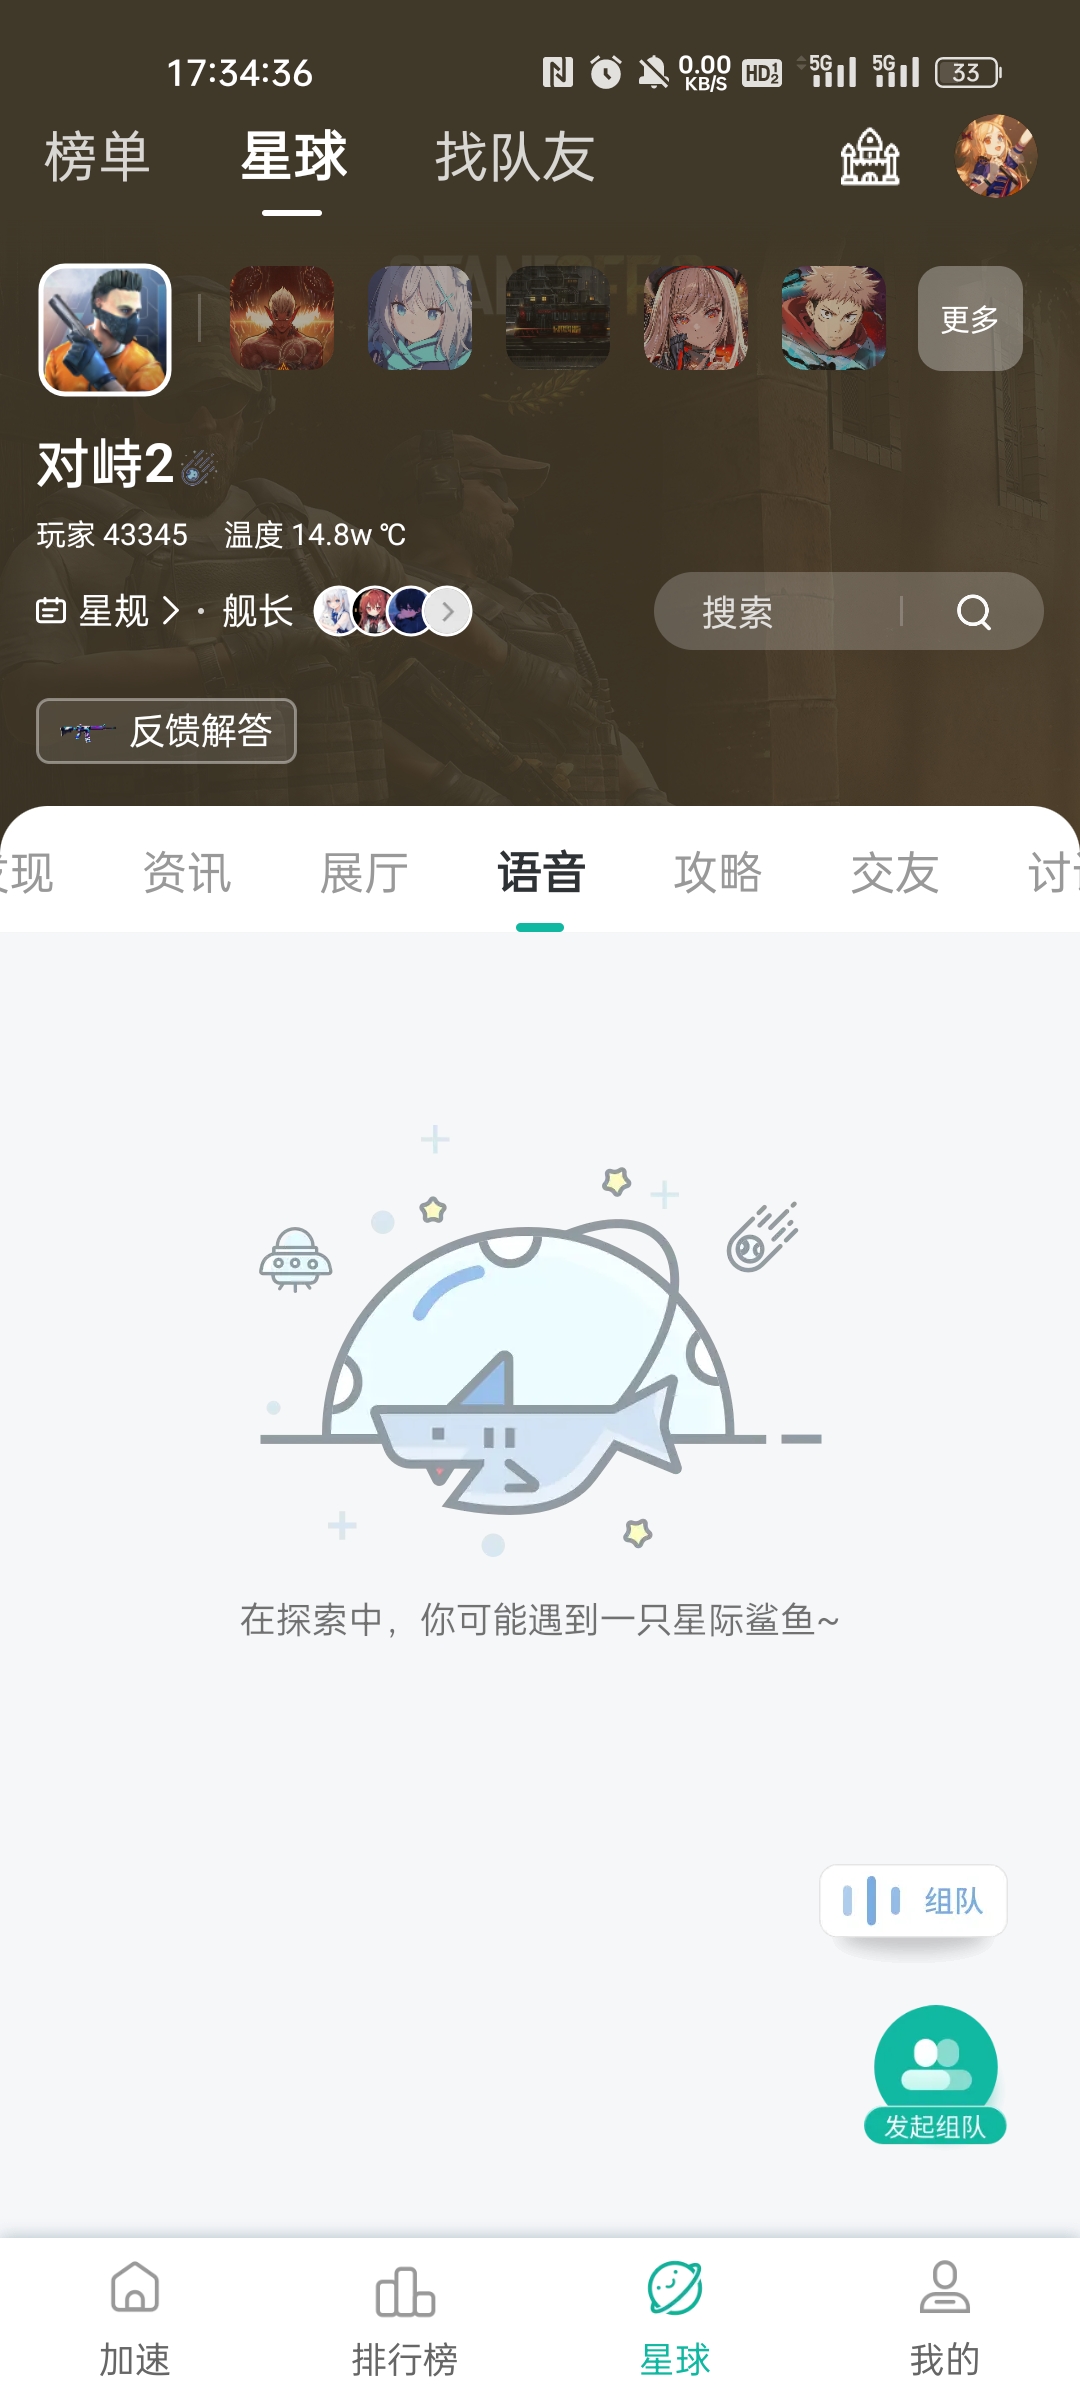
Task: Tap the user profile avatar
Action: pyautogui.click(x=995, y=156)
